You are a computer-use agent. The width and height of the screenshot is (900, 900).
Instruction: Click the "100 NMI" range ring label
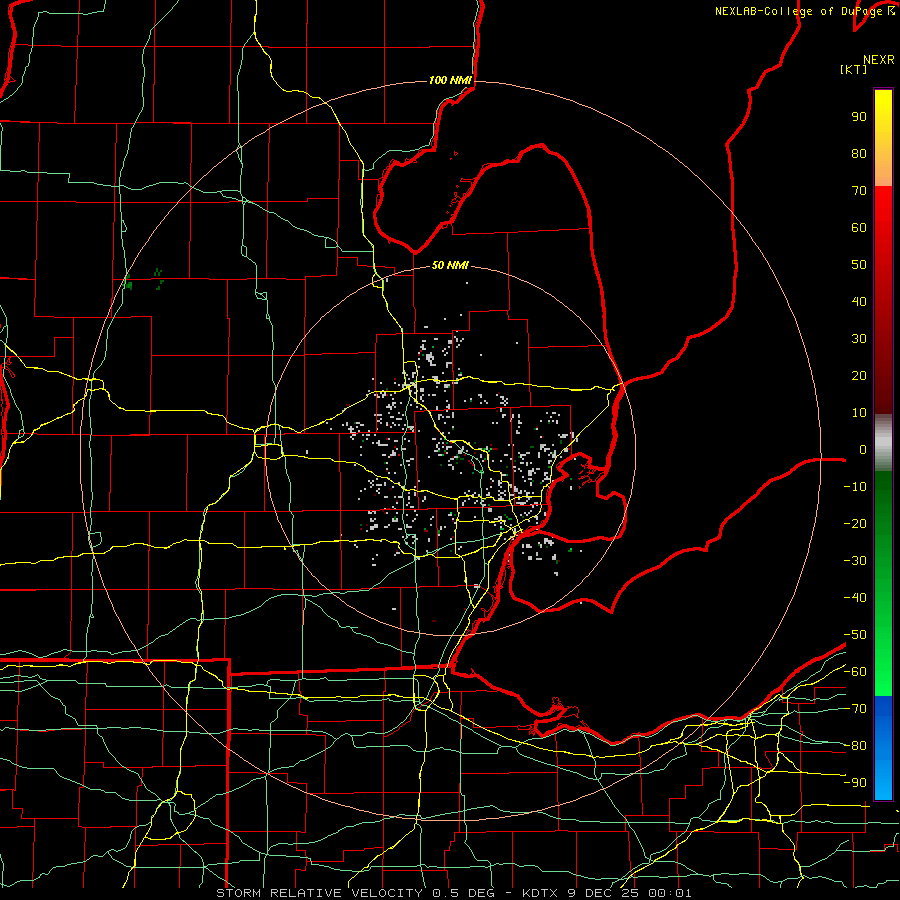click(451, 80)
